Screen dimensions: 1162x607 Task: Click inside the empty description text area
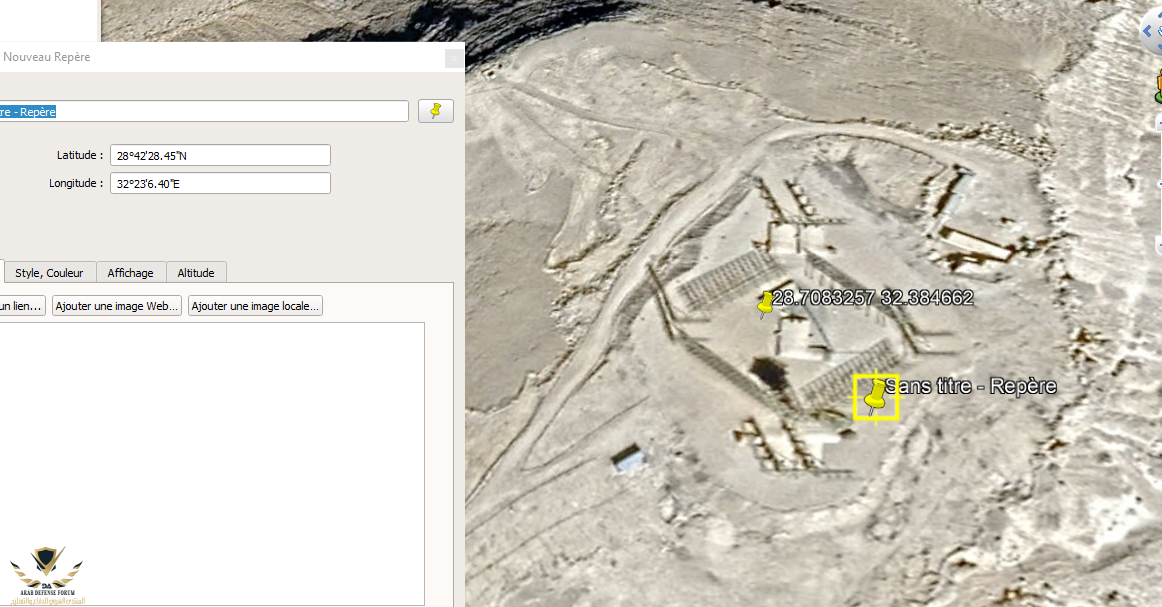point(210,460)
